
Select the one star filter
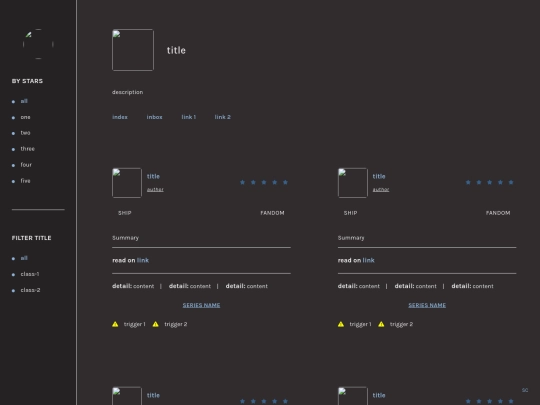click(25, 117)
